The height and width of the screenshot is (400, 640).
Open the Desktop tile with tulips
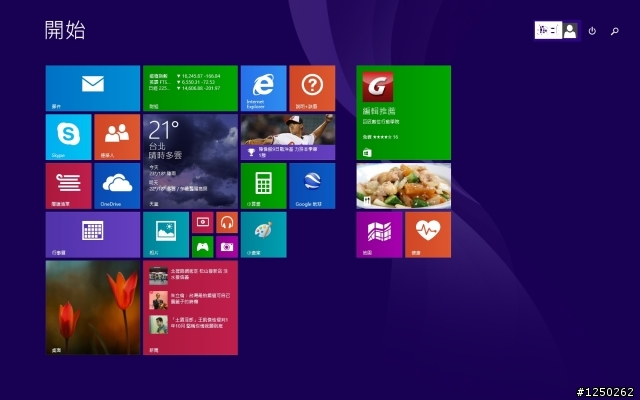pos(93,308)
